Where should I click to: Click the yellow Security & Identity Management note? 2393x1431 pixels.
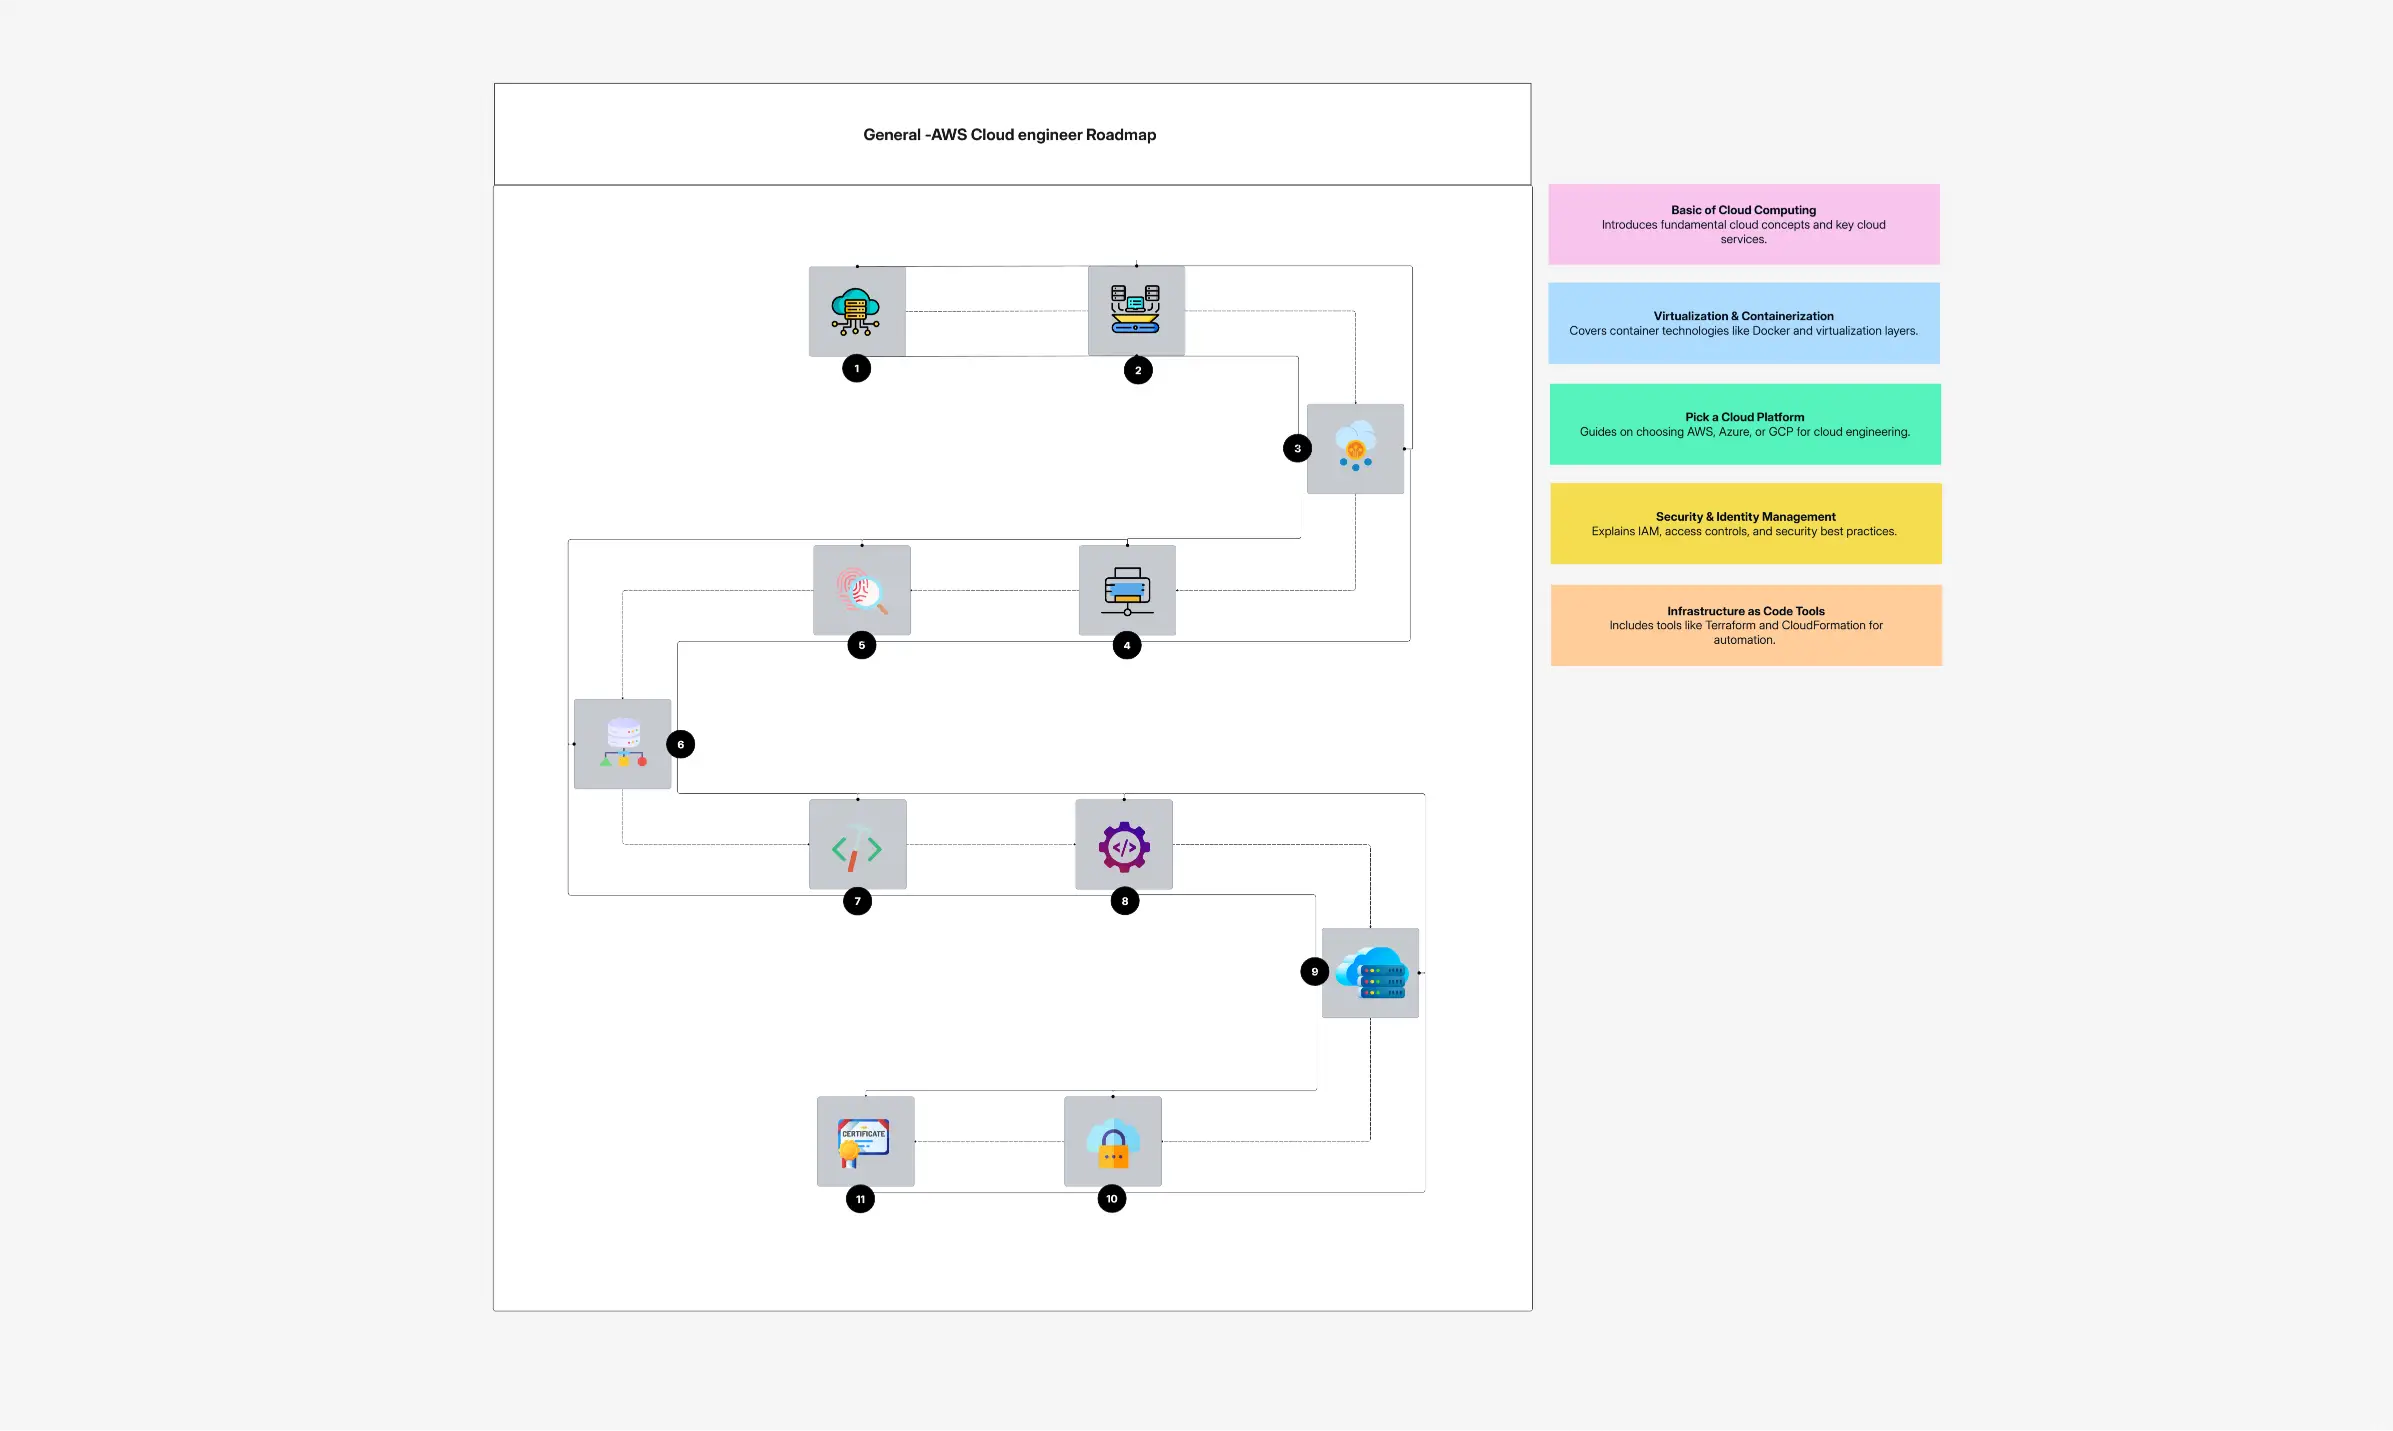pyautogui.click(x=1745, y=524)
